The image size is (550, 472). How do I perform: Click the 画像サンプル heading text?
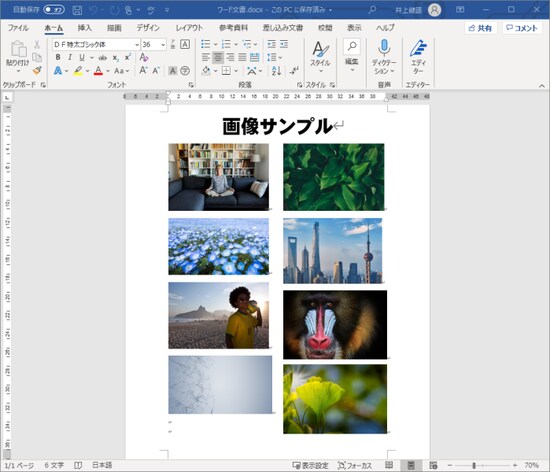277,126
